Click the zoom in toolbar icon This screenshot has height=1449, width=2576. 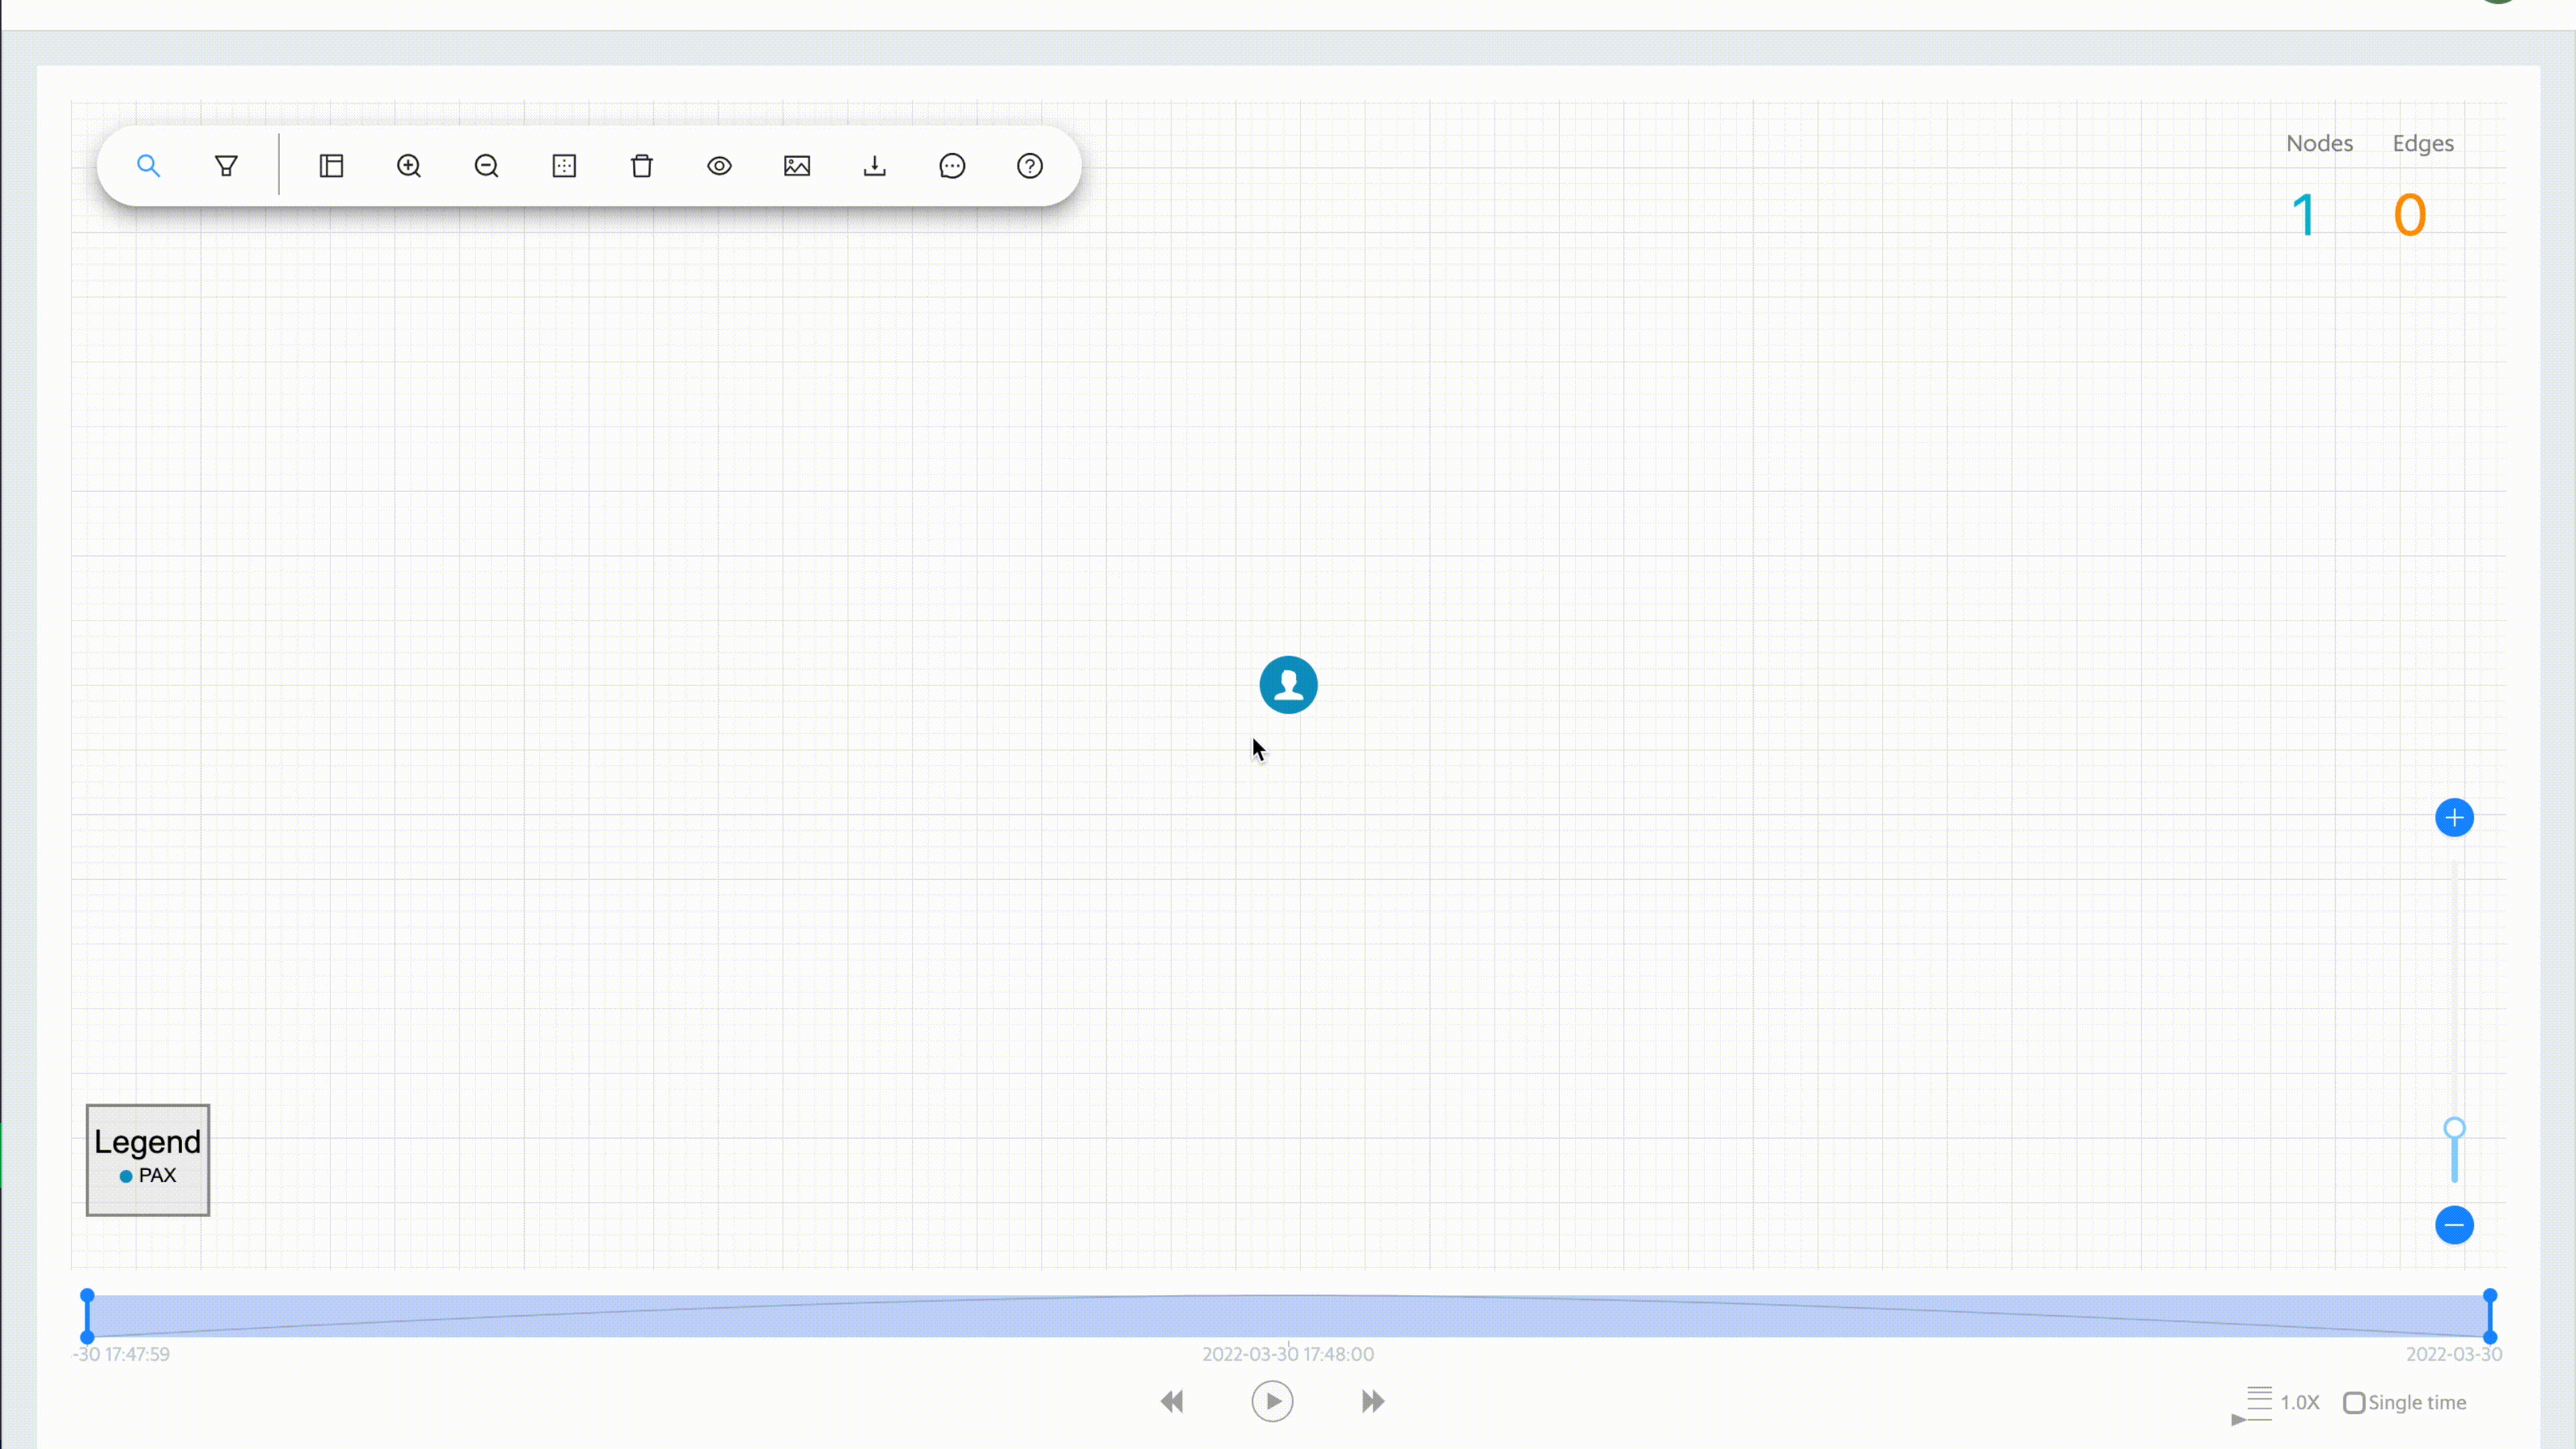click(409, 166)
